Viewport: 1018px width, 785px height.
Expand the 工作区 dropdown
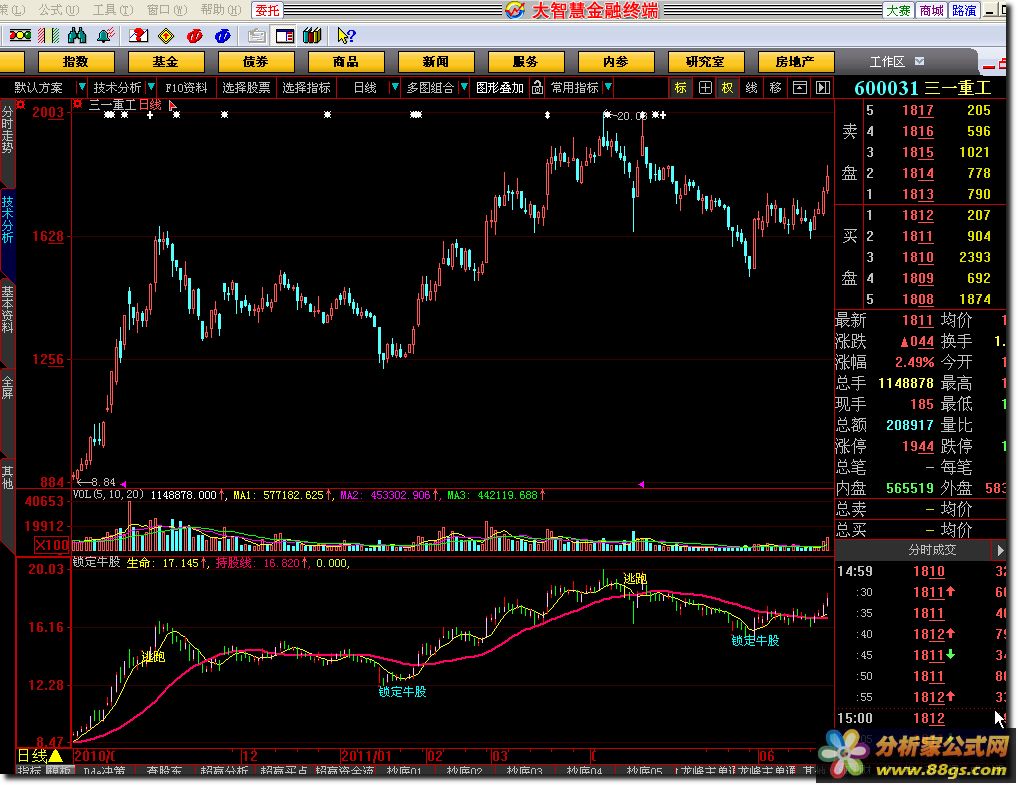point(919,61)
